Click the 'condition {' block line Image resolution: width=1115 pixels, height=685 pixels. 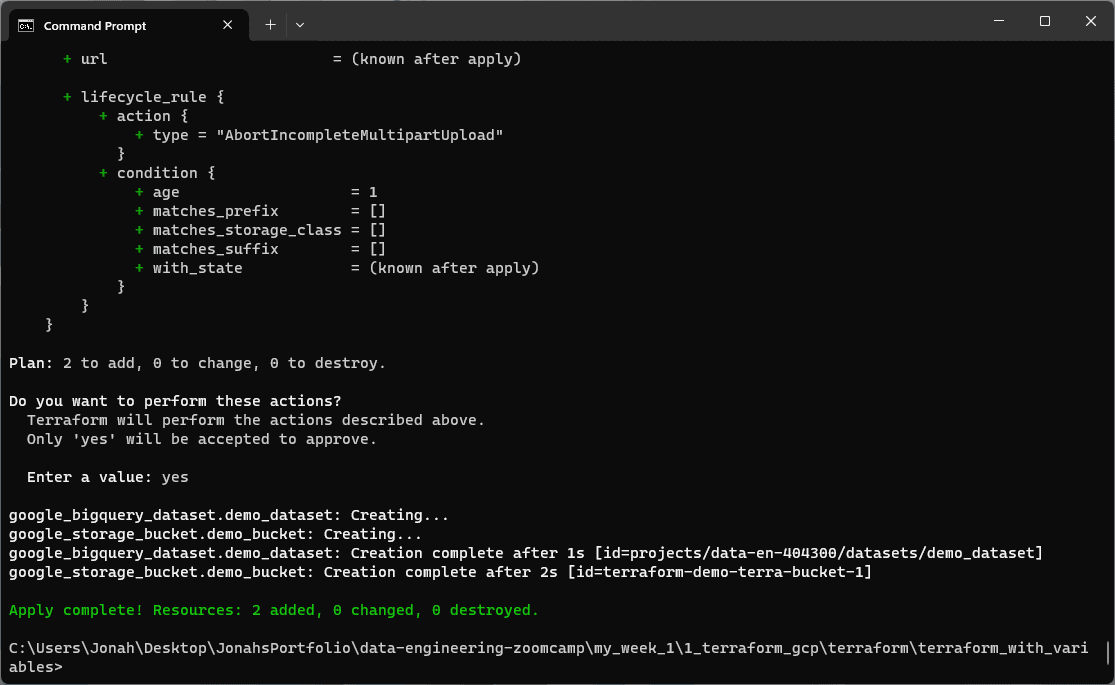coord(157,173)
